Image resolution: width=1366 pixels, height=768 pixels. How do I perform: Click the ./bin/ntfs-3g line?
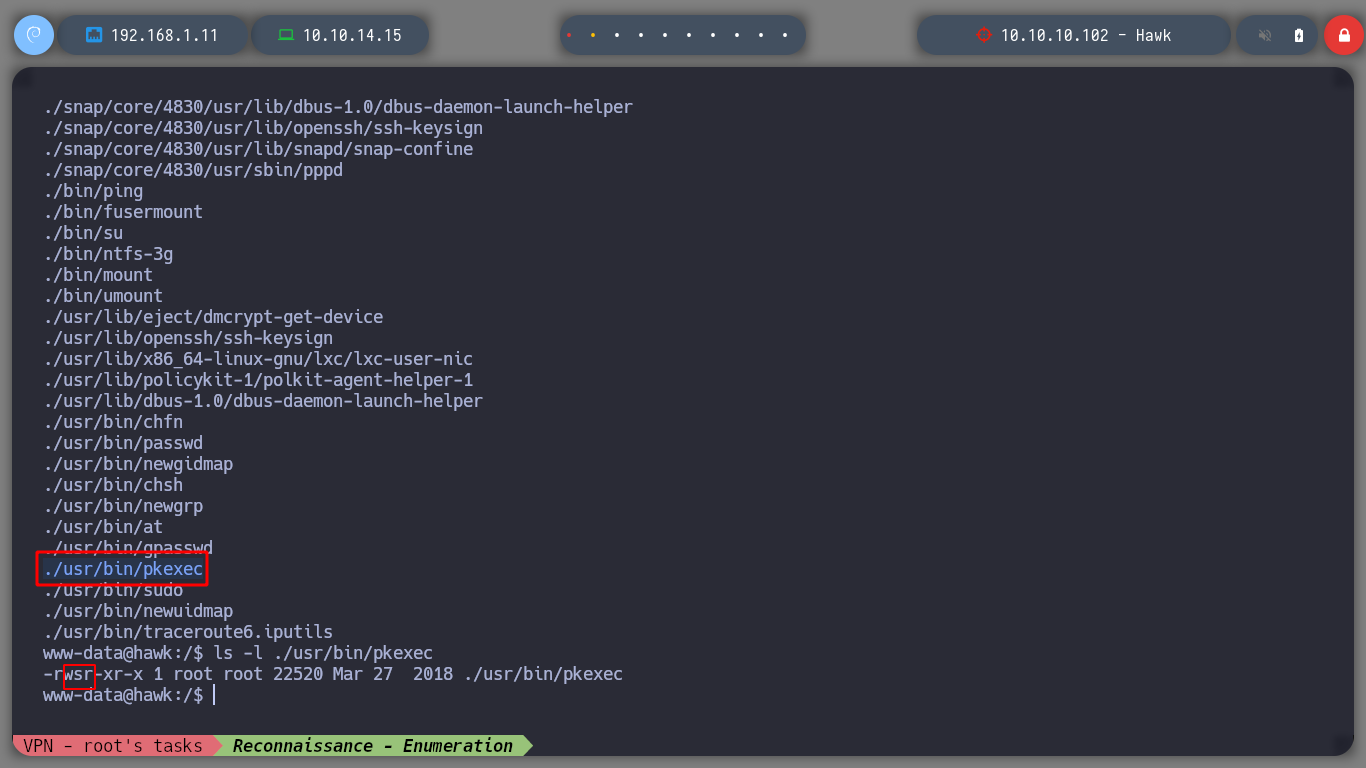(x=108, y=254)
